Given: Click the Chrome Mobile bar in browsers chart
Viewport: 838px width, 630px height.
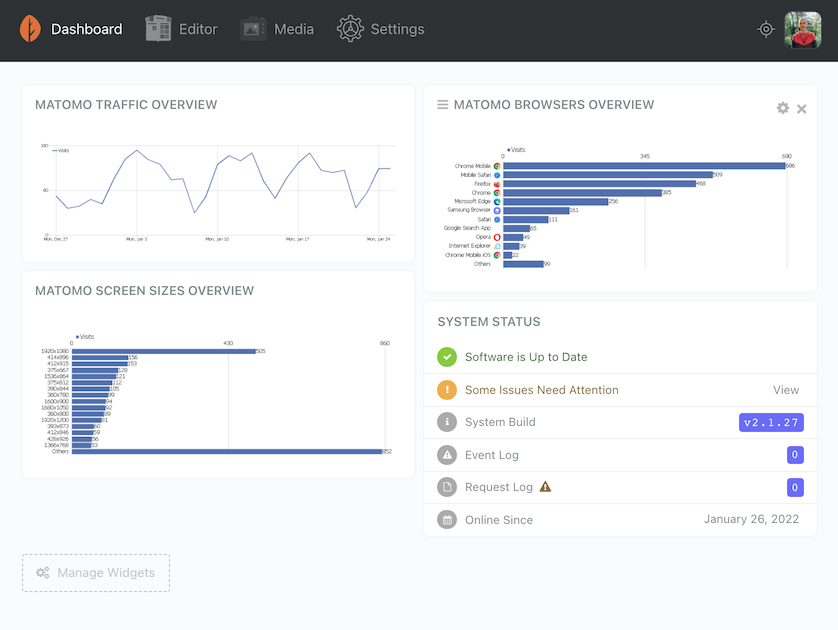Looking at the screenshot, I should pos(644,166).
